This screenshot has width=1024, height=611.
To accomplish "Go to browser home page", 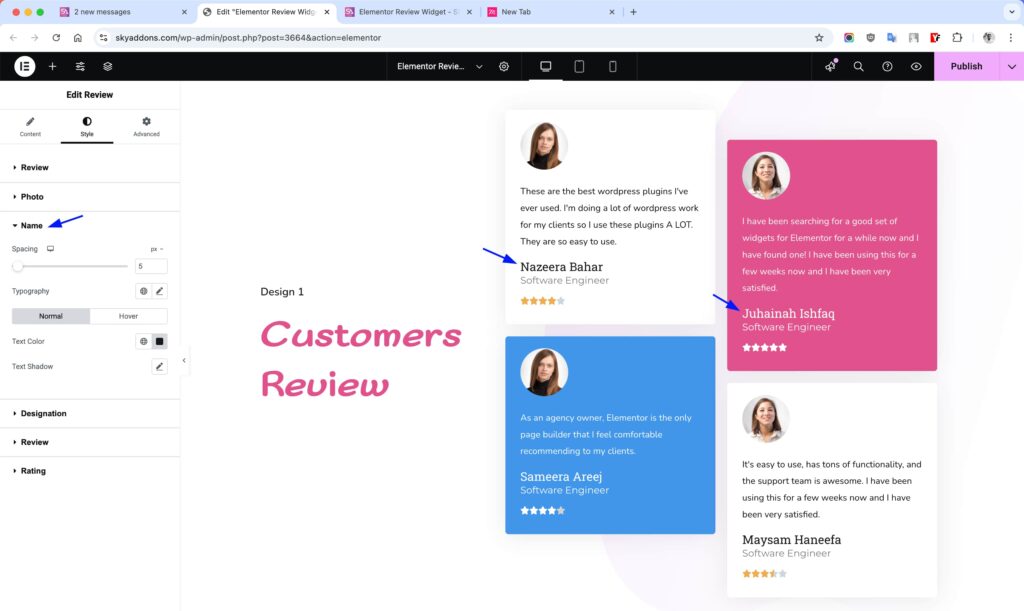I will pos(78,38).
